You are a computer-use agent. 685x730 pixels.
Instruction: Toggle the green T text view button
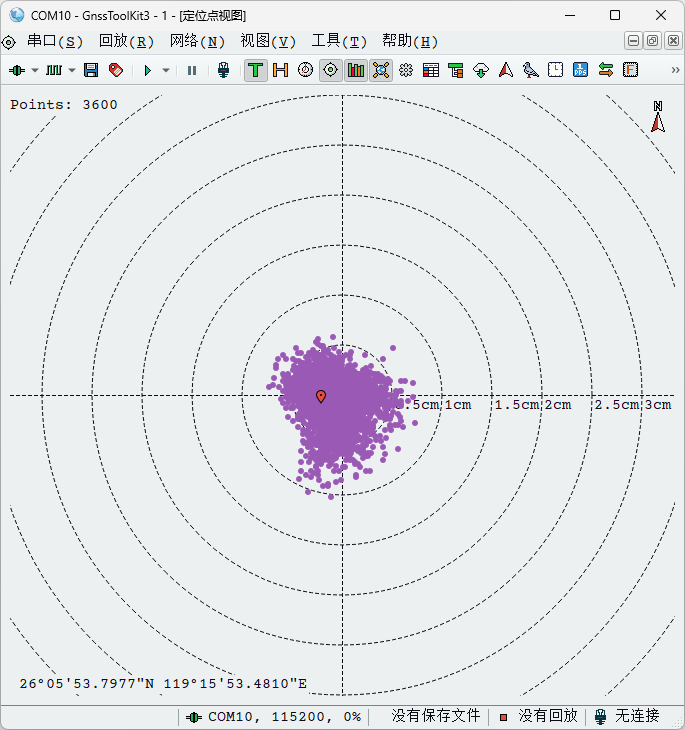point(256,70)
